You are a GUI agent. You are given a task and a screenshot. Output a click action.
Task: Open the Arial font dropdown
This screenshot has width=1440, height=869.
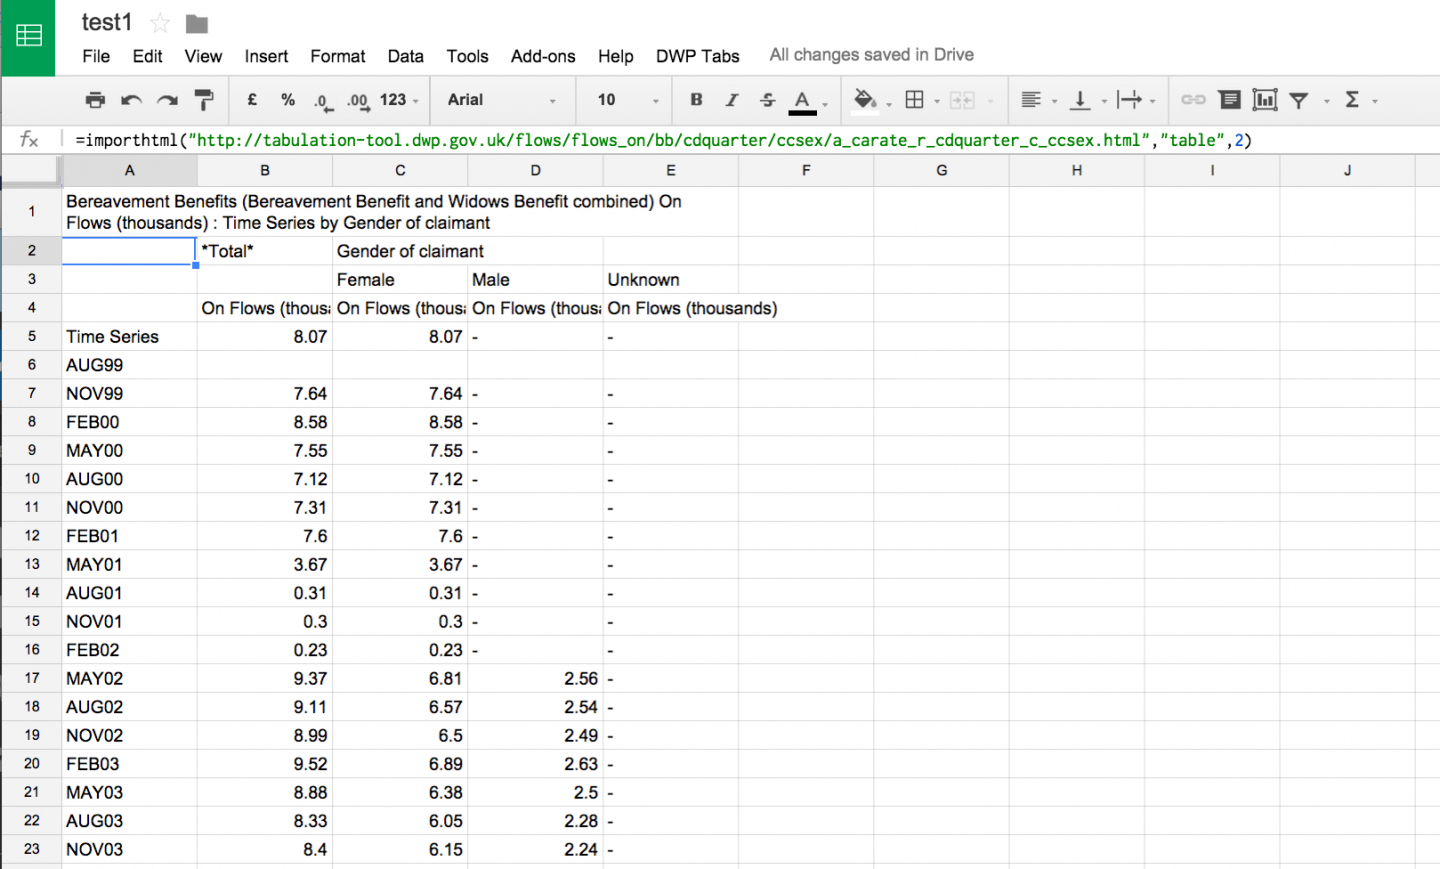[x=501, y=100]
